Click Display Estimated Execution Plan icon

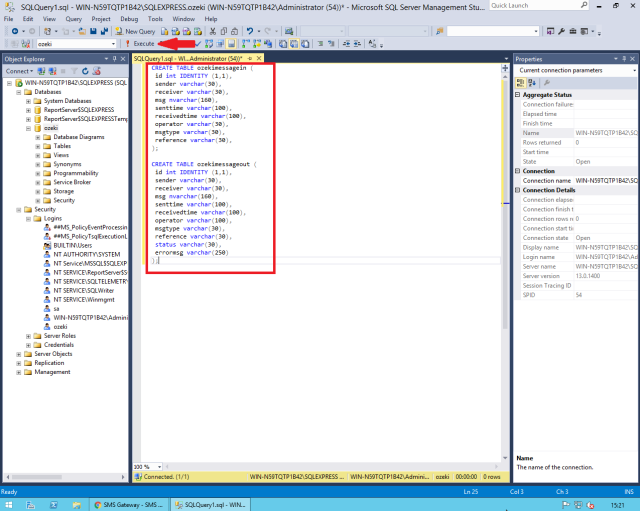point(209,44)
